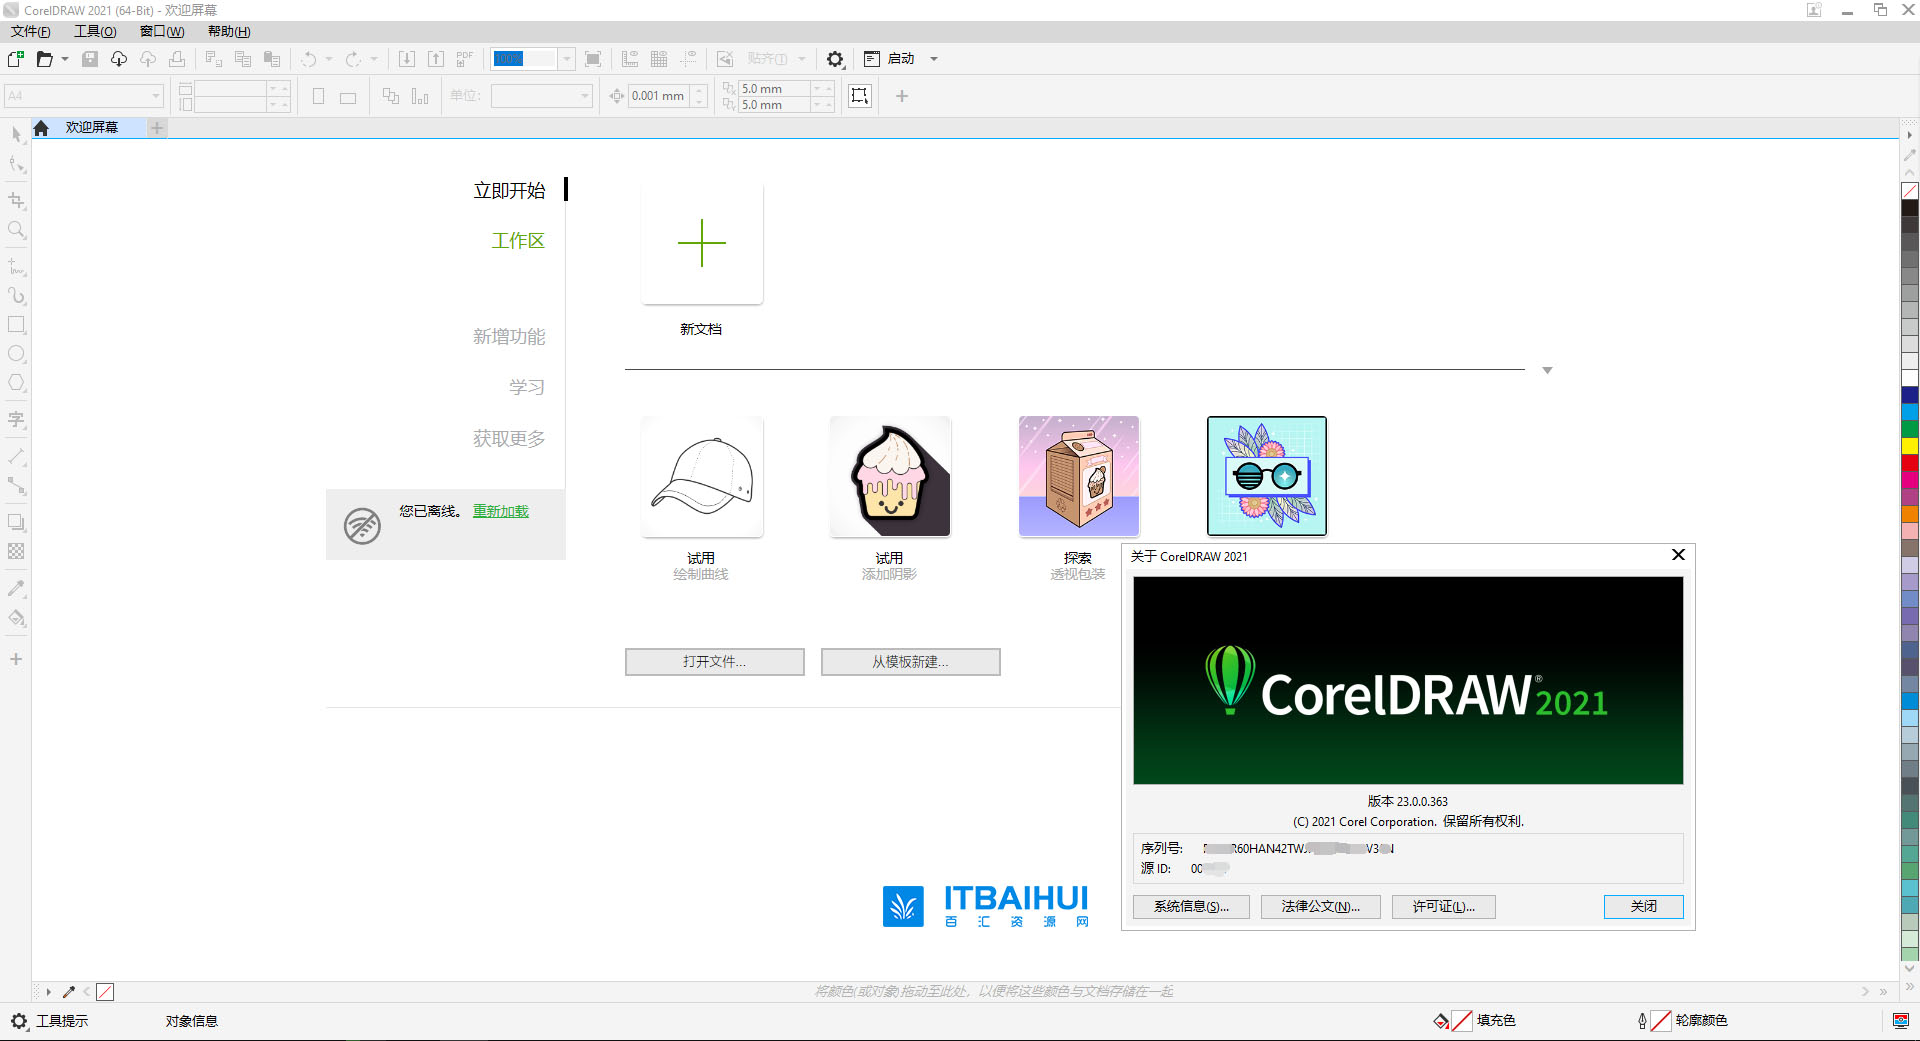Click 关闭 button in About dialog
This screenshot has width=1920, height=1041.
click(1644, 907)
